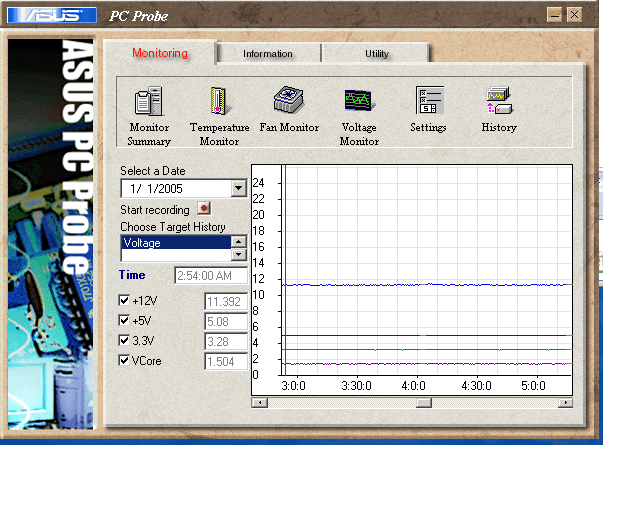Open the Temperature Monitor thermometer icon
Image resolution: width=640 pixels, height=512 pixels.
[220, 101]
